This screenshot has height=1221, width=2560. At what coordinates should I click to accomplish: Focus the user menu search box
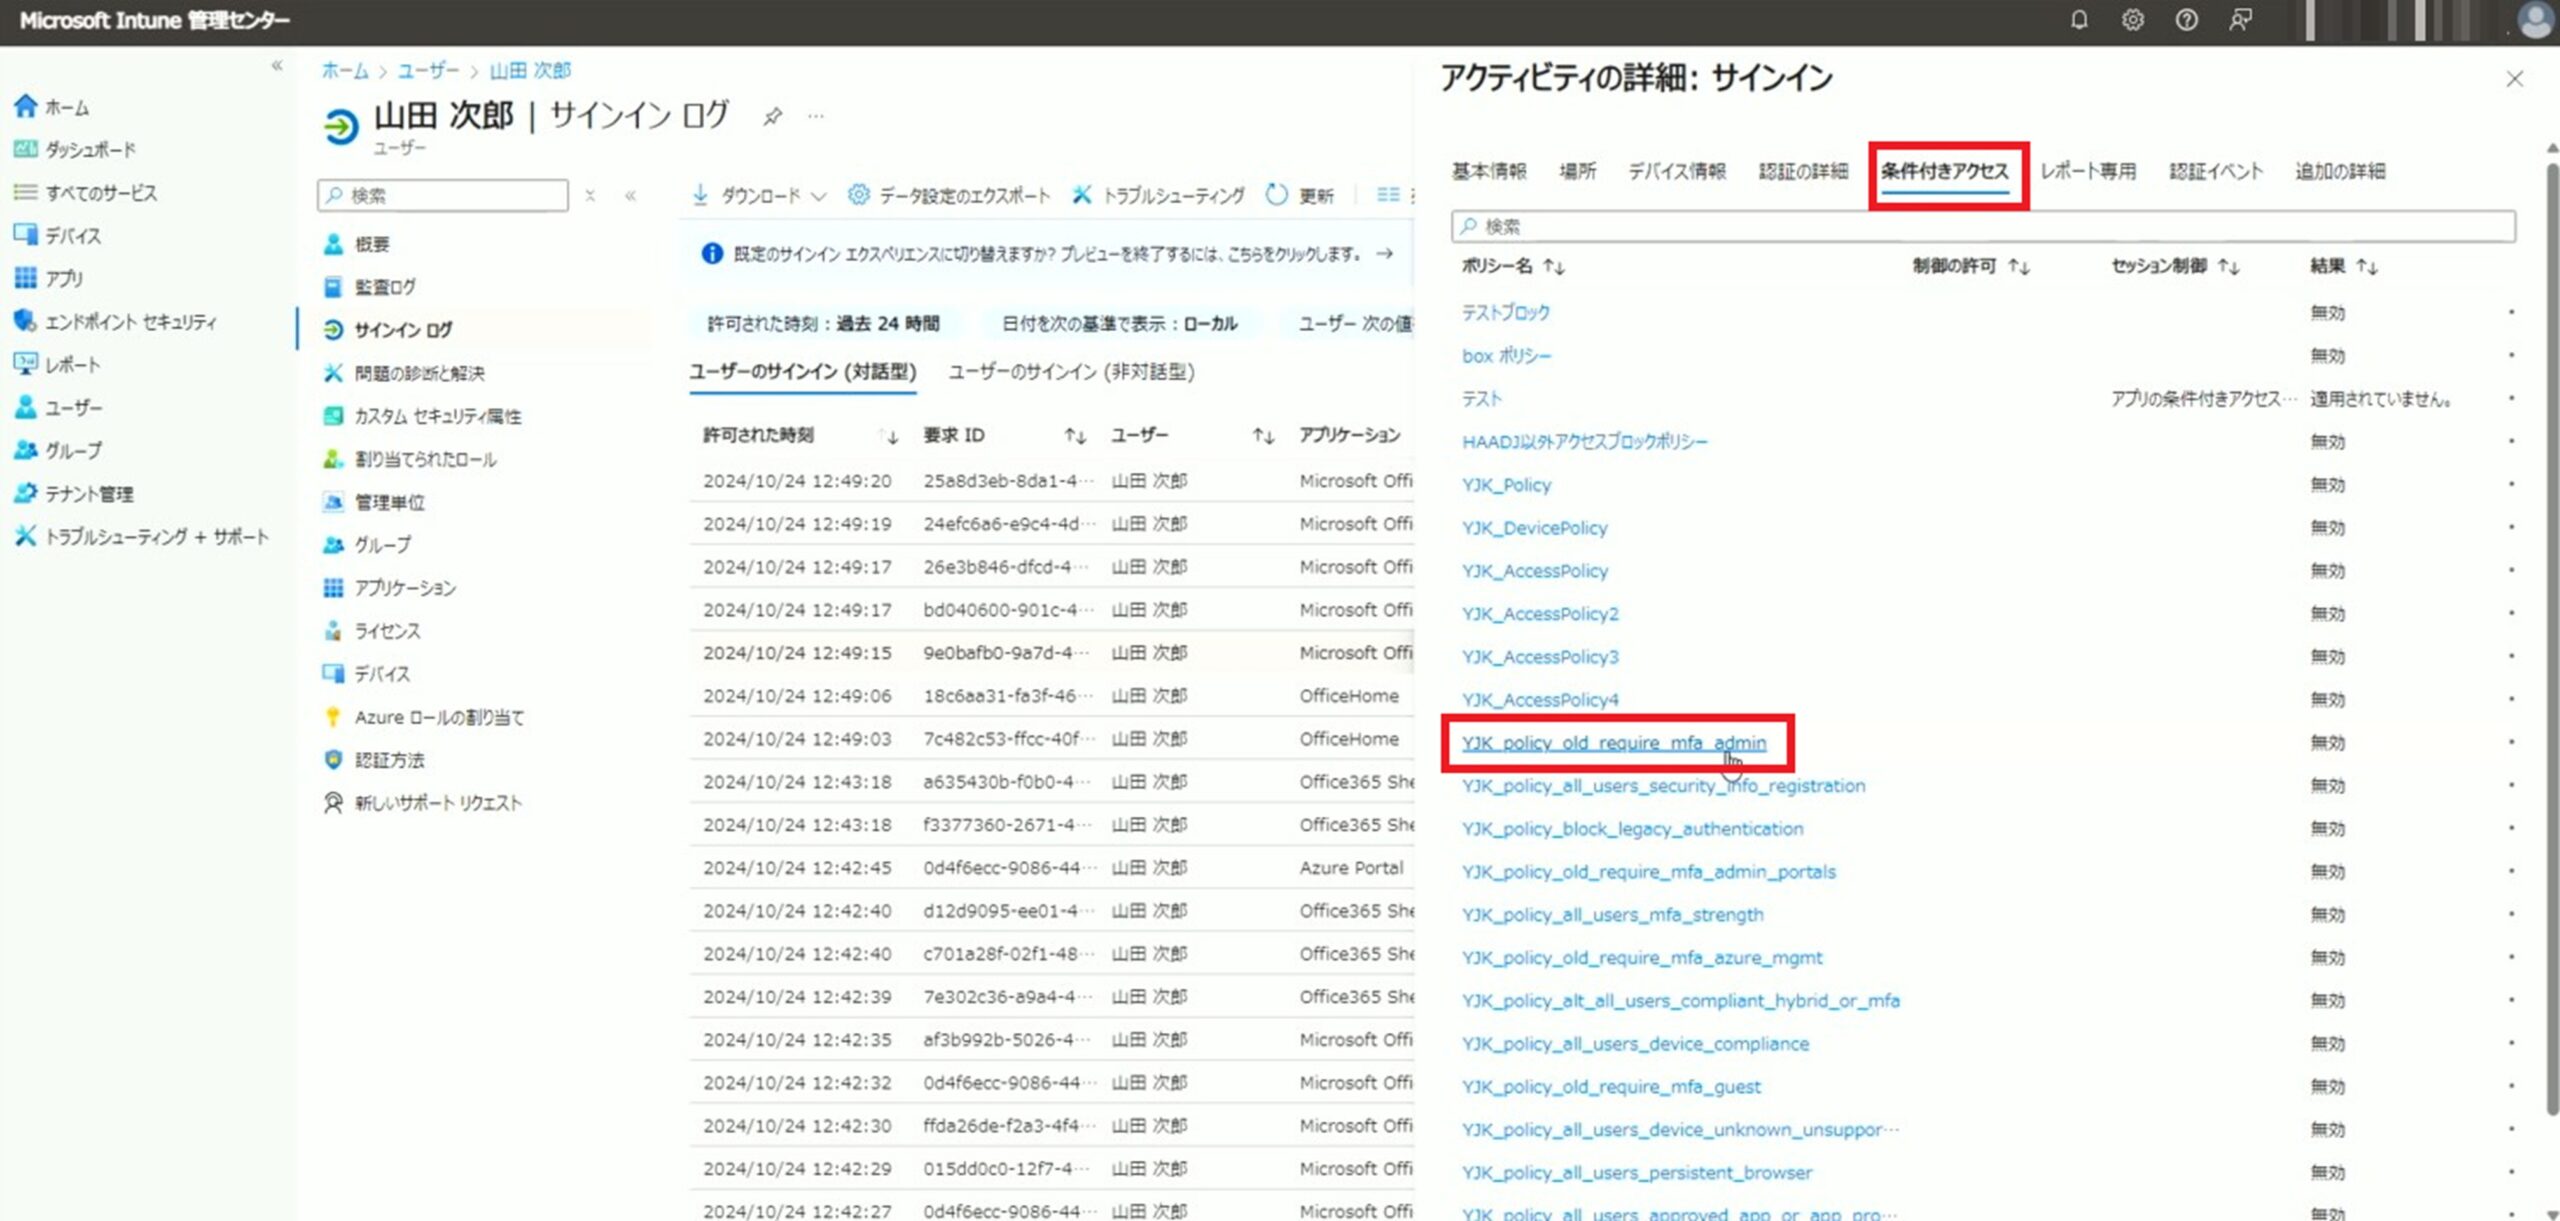tap(443, 195)
